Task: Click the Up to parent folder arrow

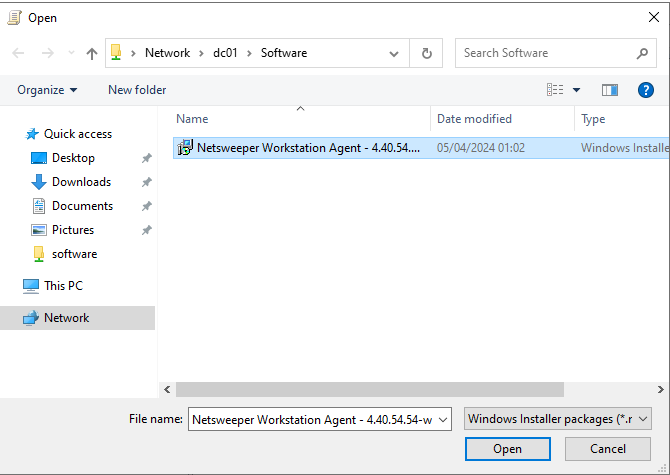Action: point(92,53)
